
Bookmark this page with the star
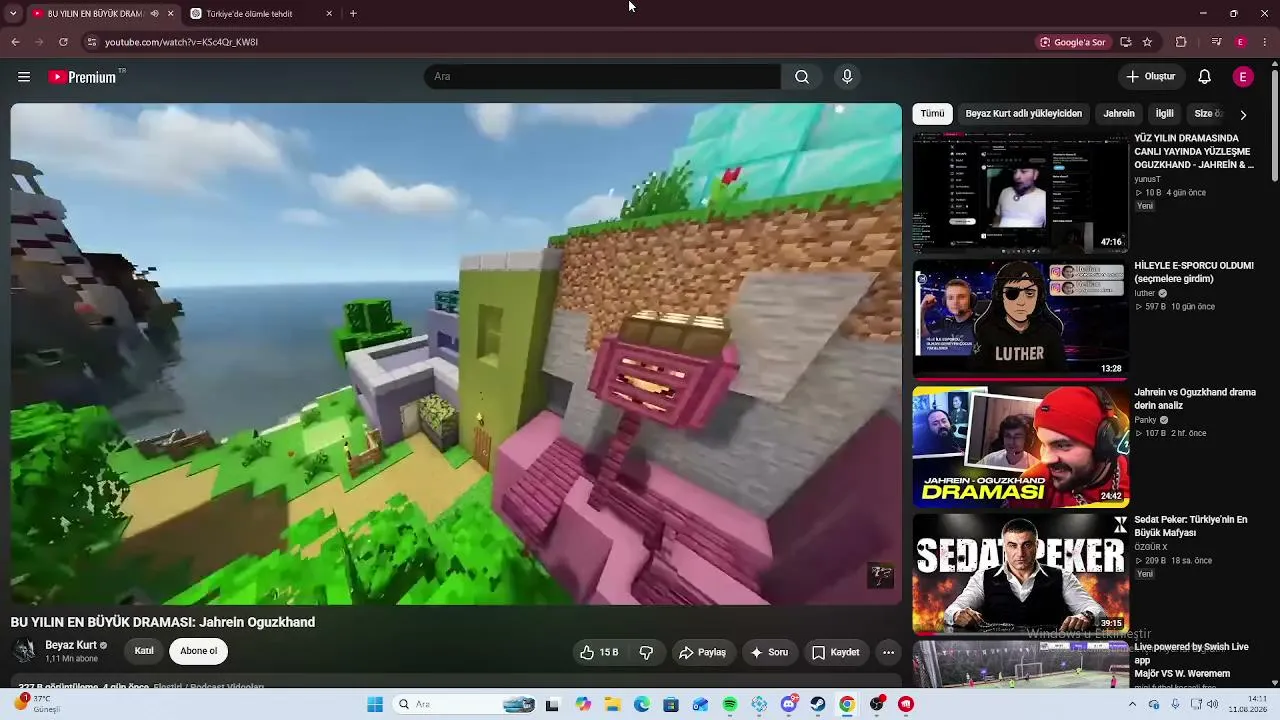click(1147, 42)
